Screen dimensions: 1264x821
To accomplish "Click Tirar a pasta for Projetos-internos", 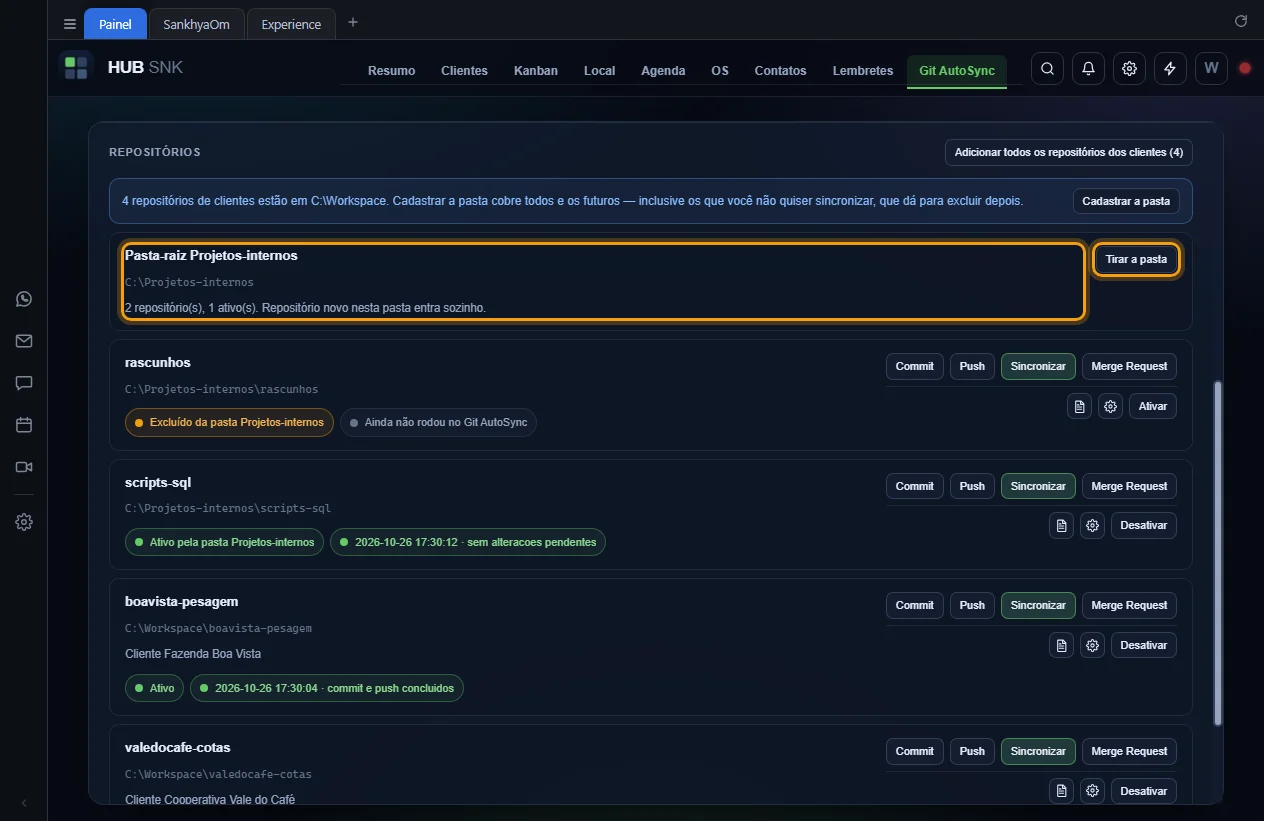I will [1136, 259].
